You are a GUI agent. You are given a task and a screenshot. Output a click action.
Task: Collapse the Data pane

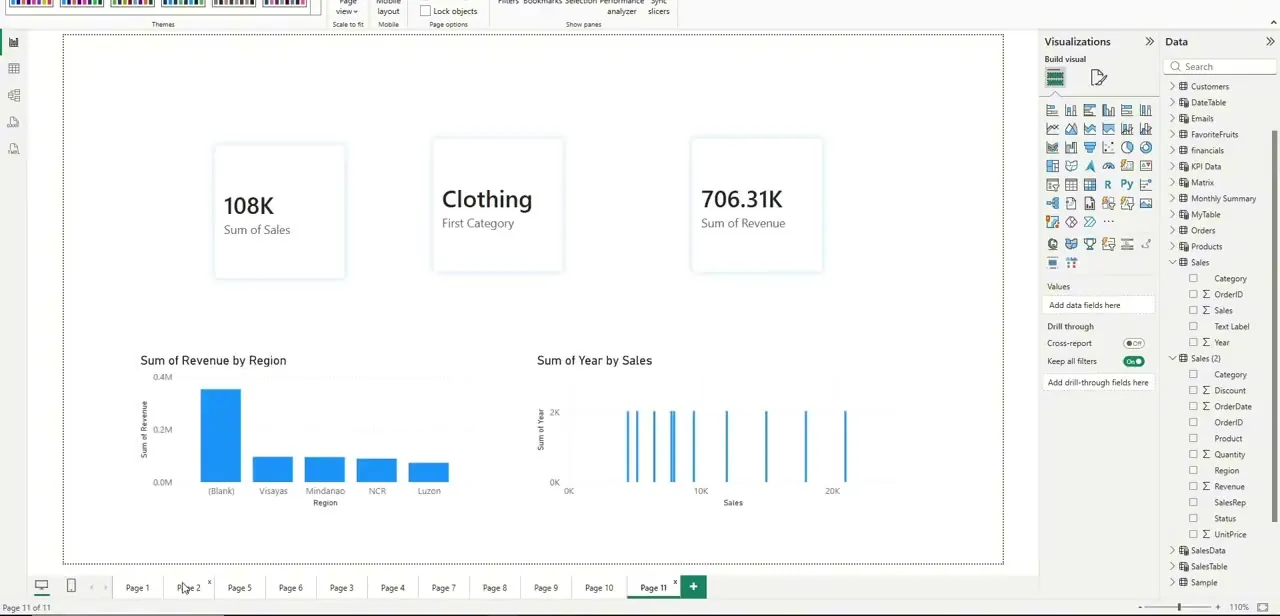point(1270,42)
